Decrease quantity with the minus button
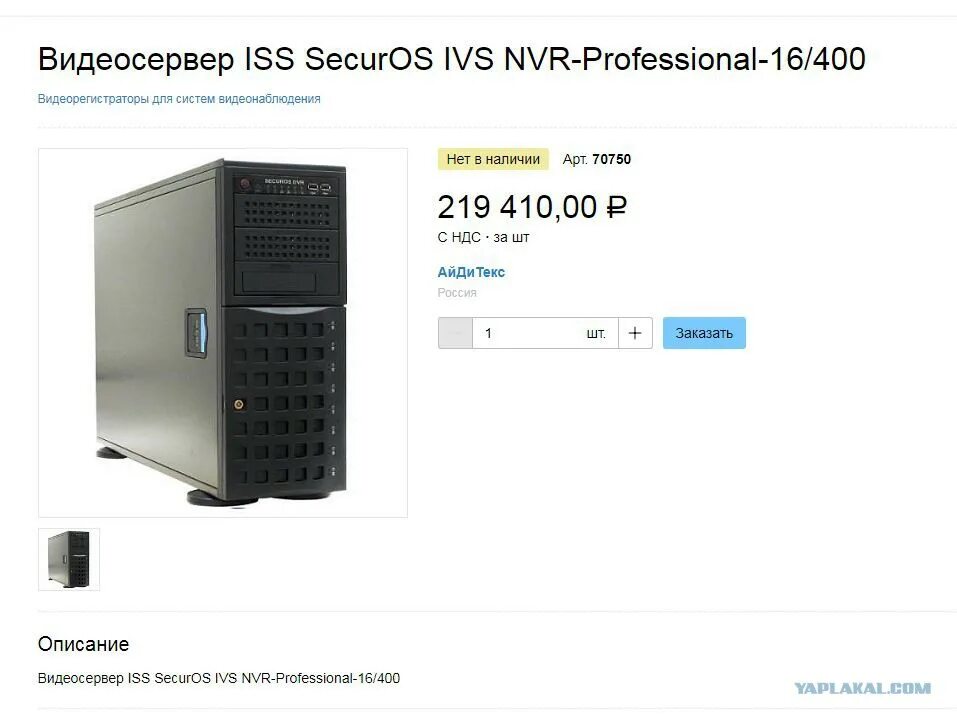Screen dimensions: 957x718 (455, 333)
